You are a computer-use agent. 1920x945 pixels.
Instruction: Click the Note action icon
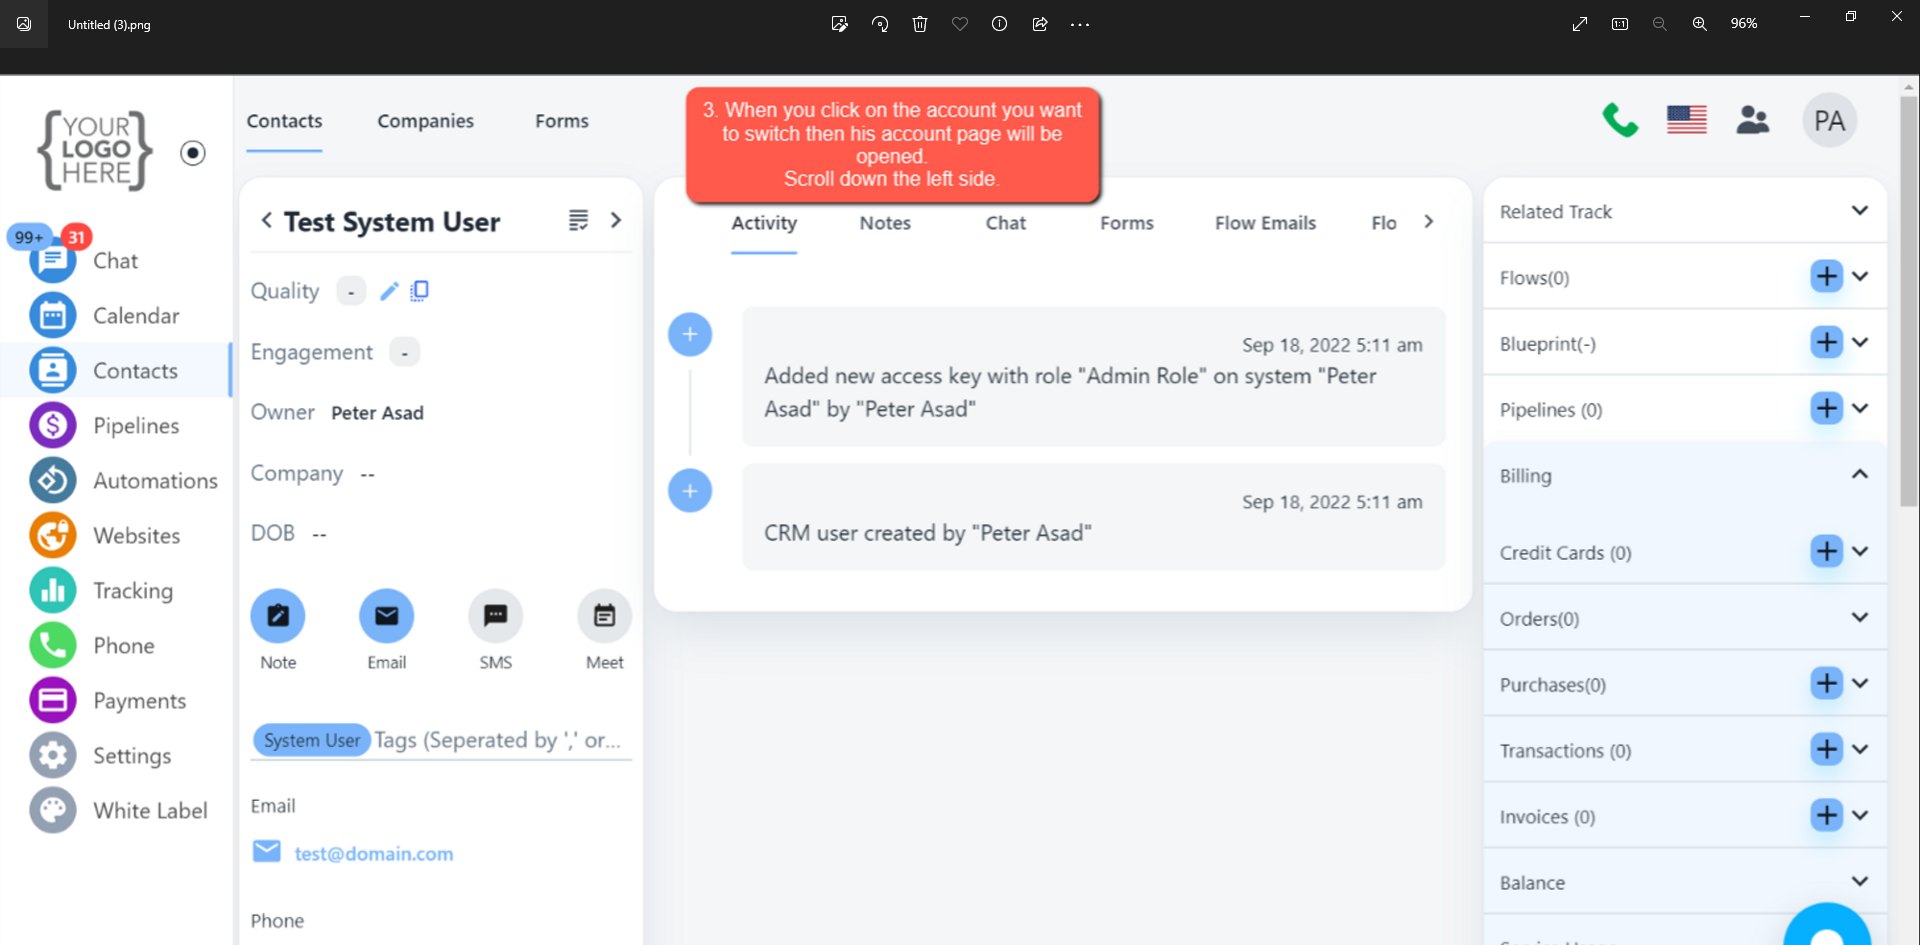coord(278,616)
